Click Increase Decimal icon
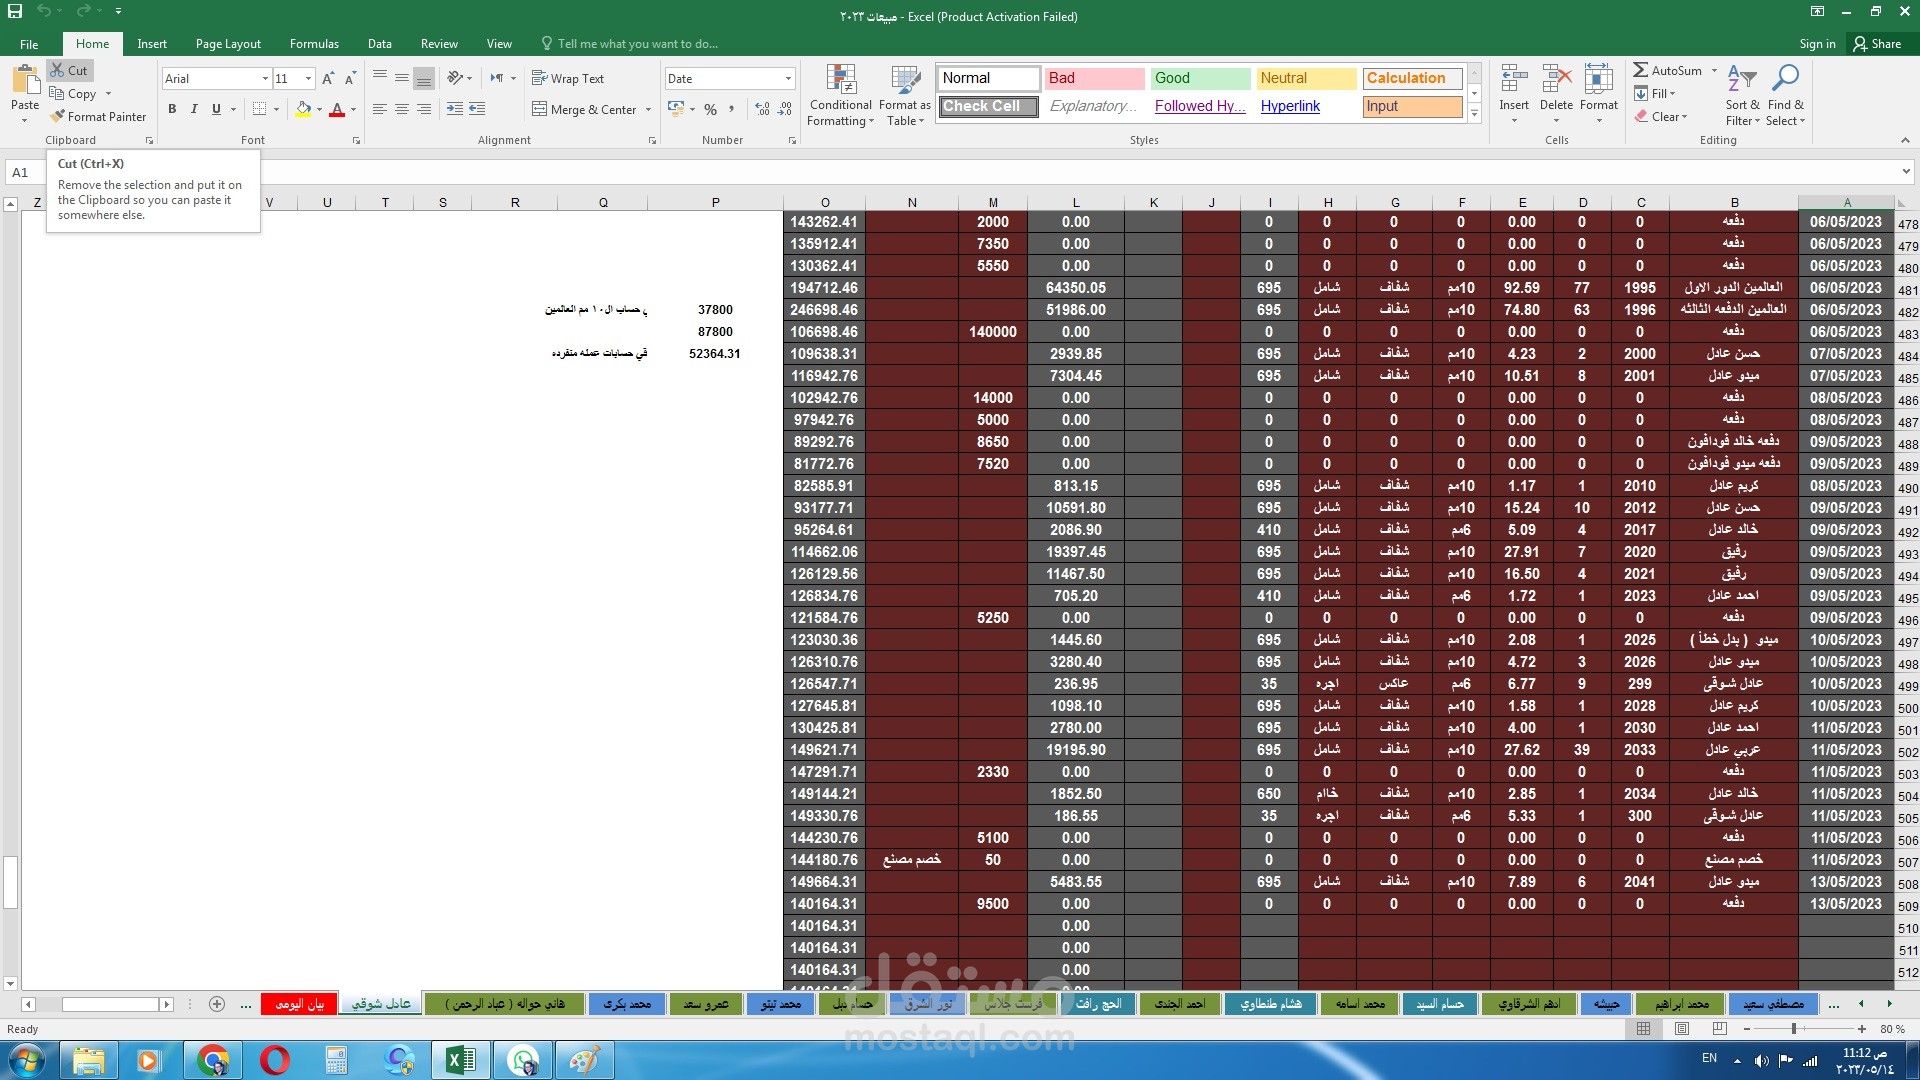Viewport: 1920px width, 1080px height. 763,109
